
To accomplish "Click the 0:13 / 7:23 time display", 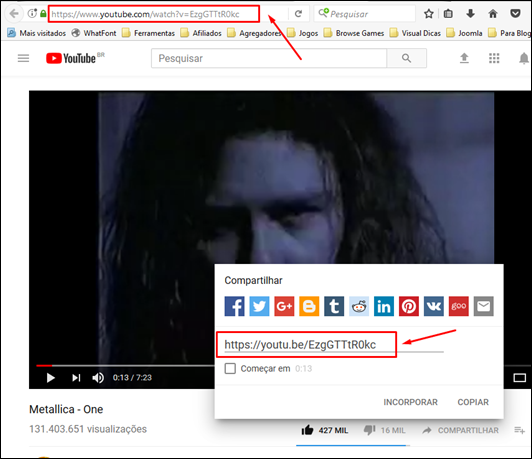I will 132,378.
